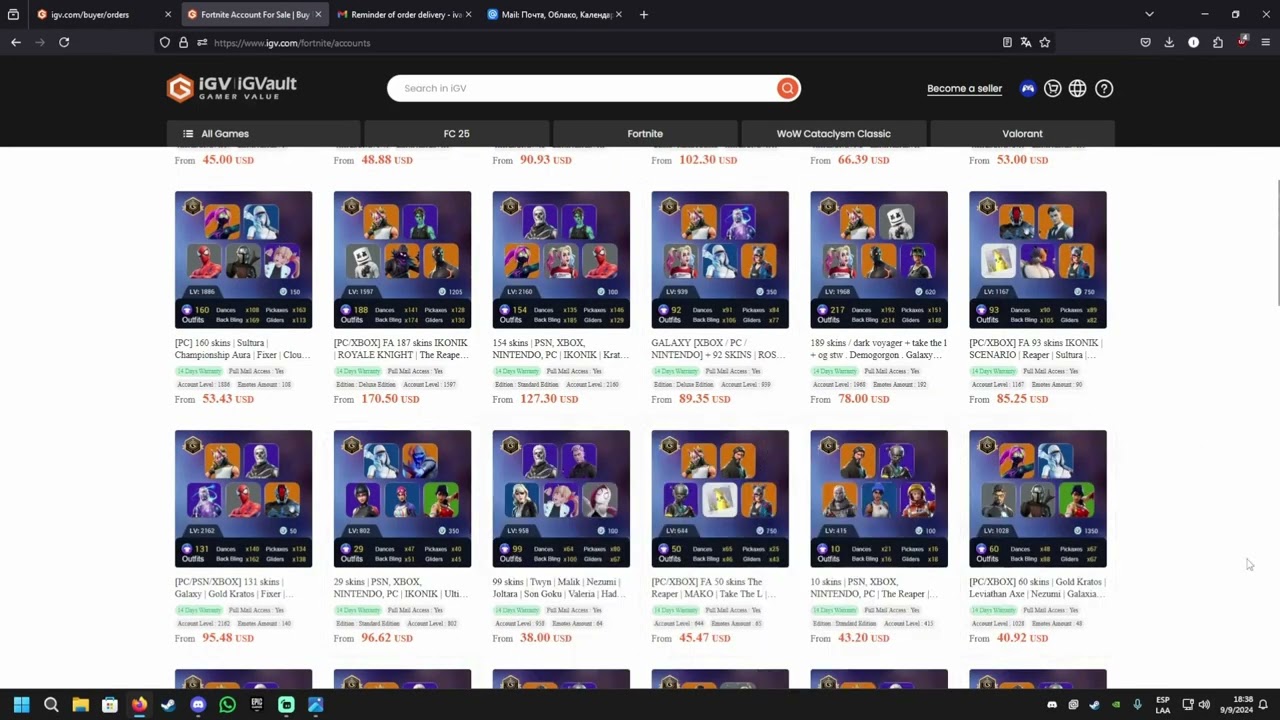Switch to the Mail tab
The height and width of the screenshot is (720, 1280).
(554, 15)
